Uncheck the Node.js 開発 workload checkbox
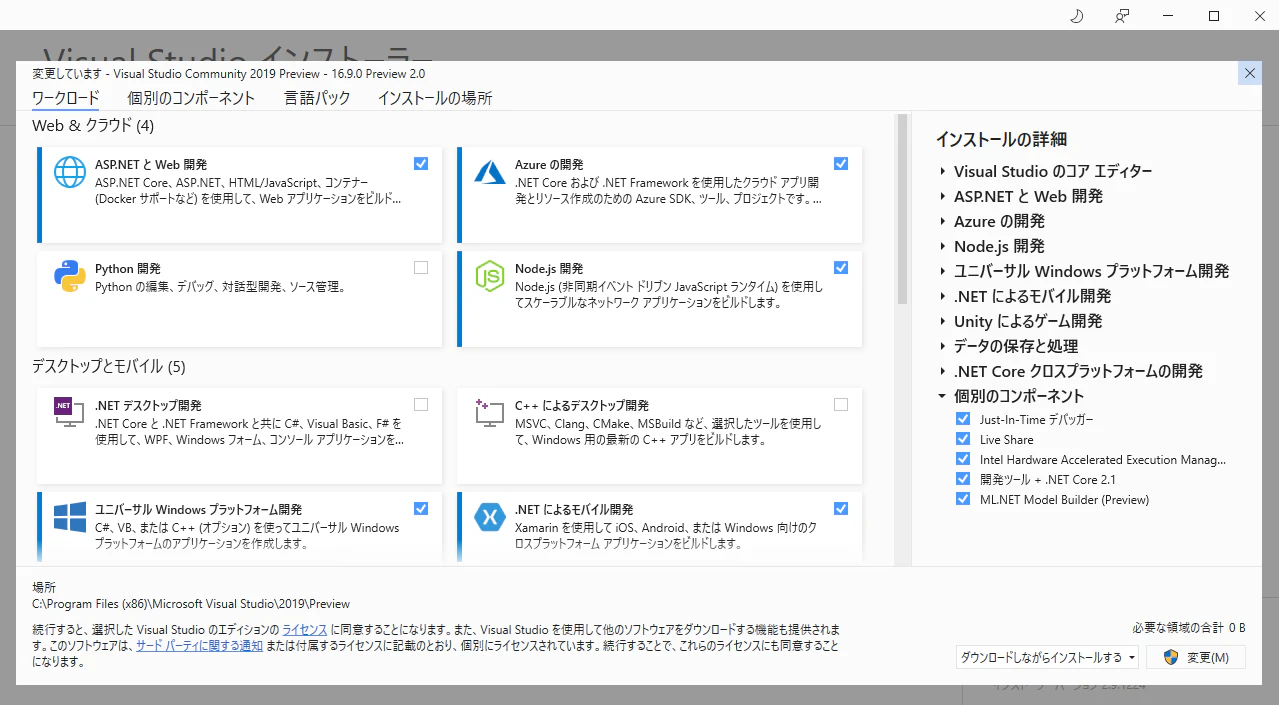The image size is (1279, 705). pyautogui.click(x=841, y=267)
